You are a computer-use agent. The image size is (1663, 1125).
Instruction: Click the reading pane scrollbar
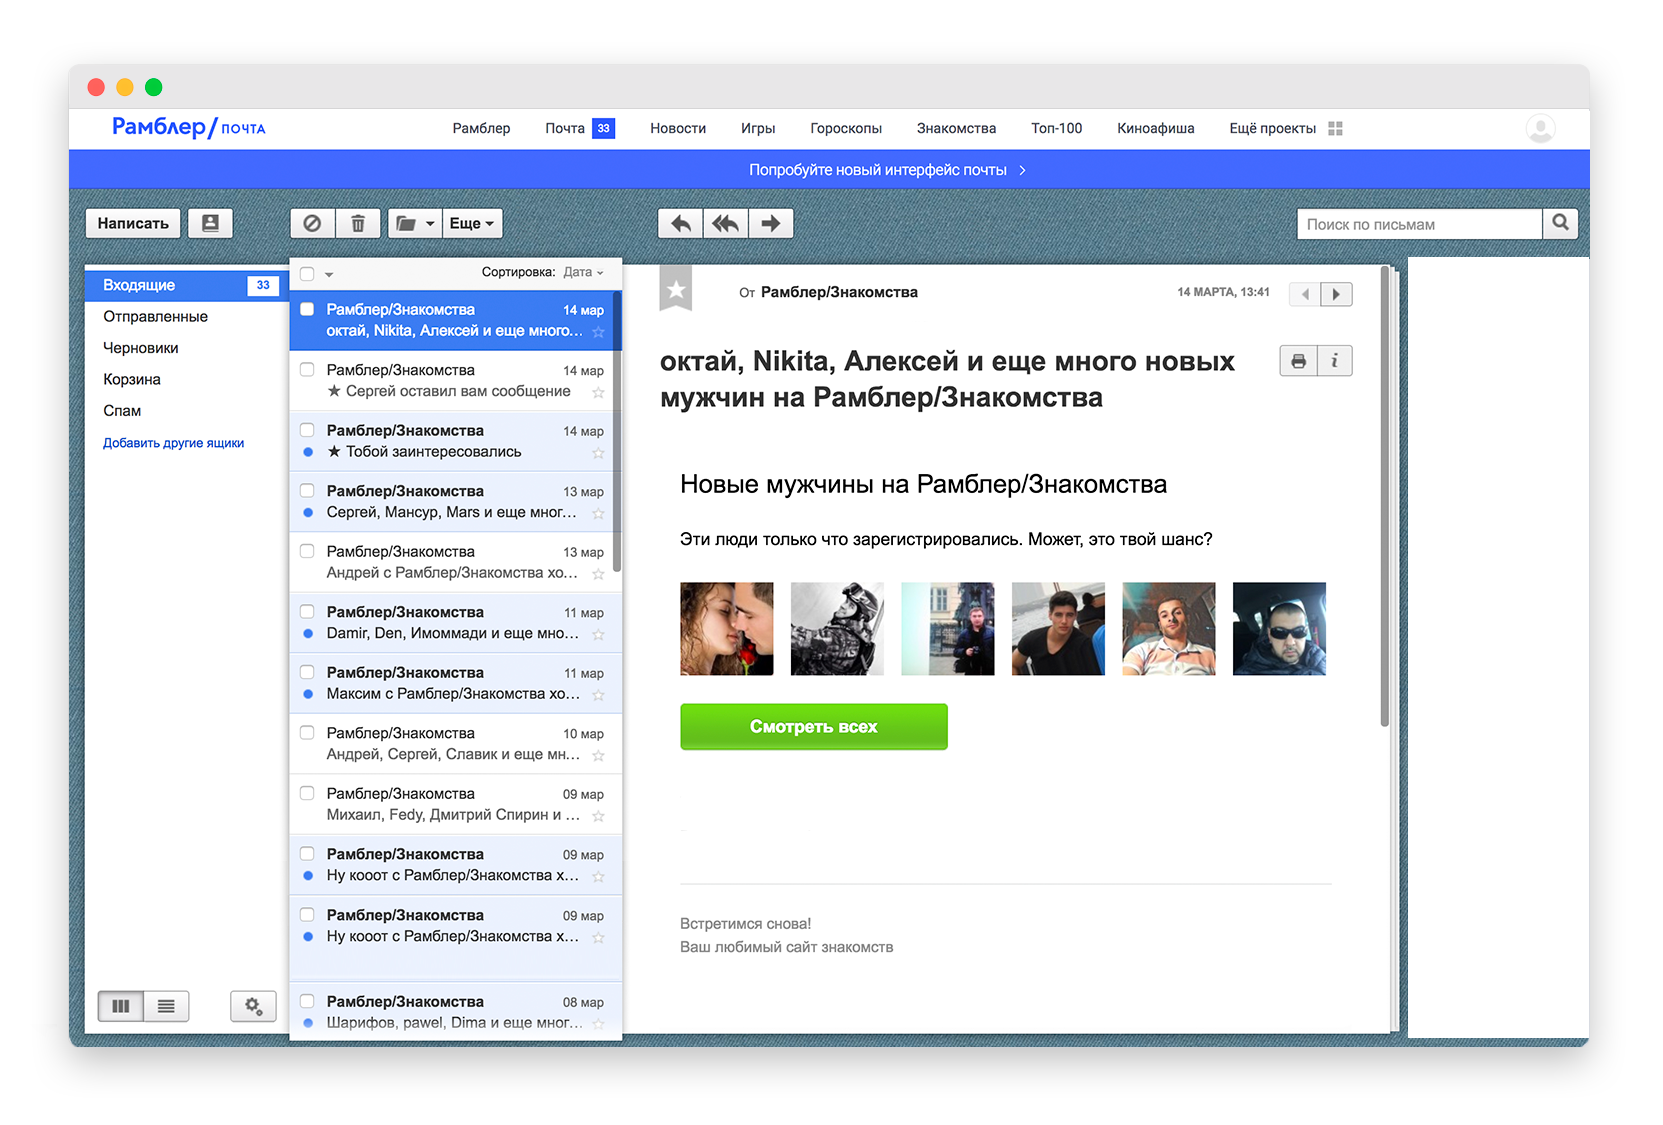click(1385, 495)
